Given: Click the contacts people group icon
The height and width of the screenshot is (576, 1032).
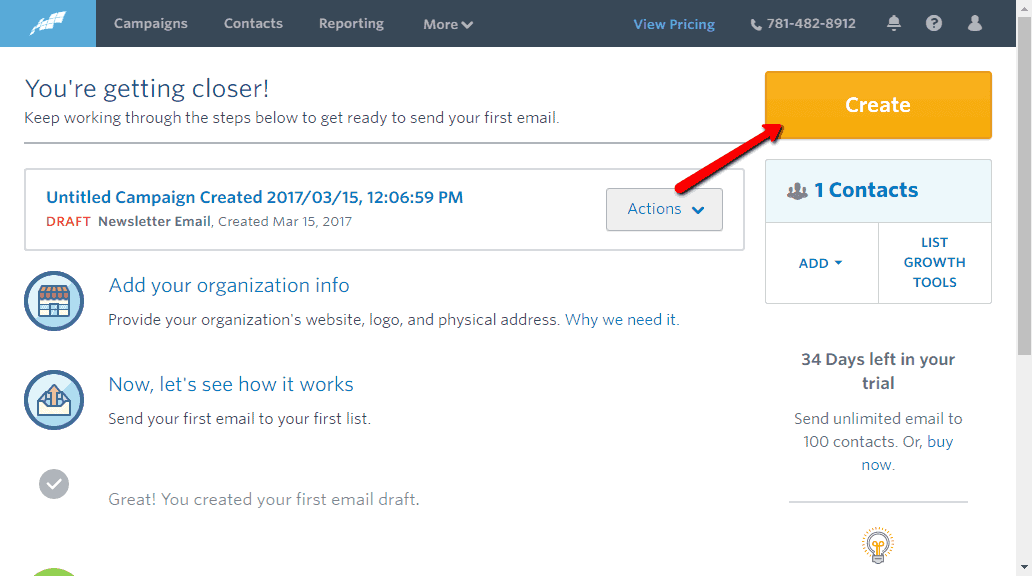Looking at the screenshot, I should pyautogui.click(x=797, y=191).
